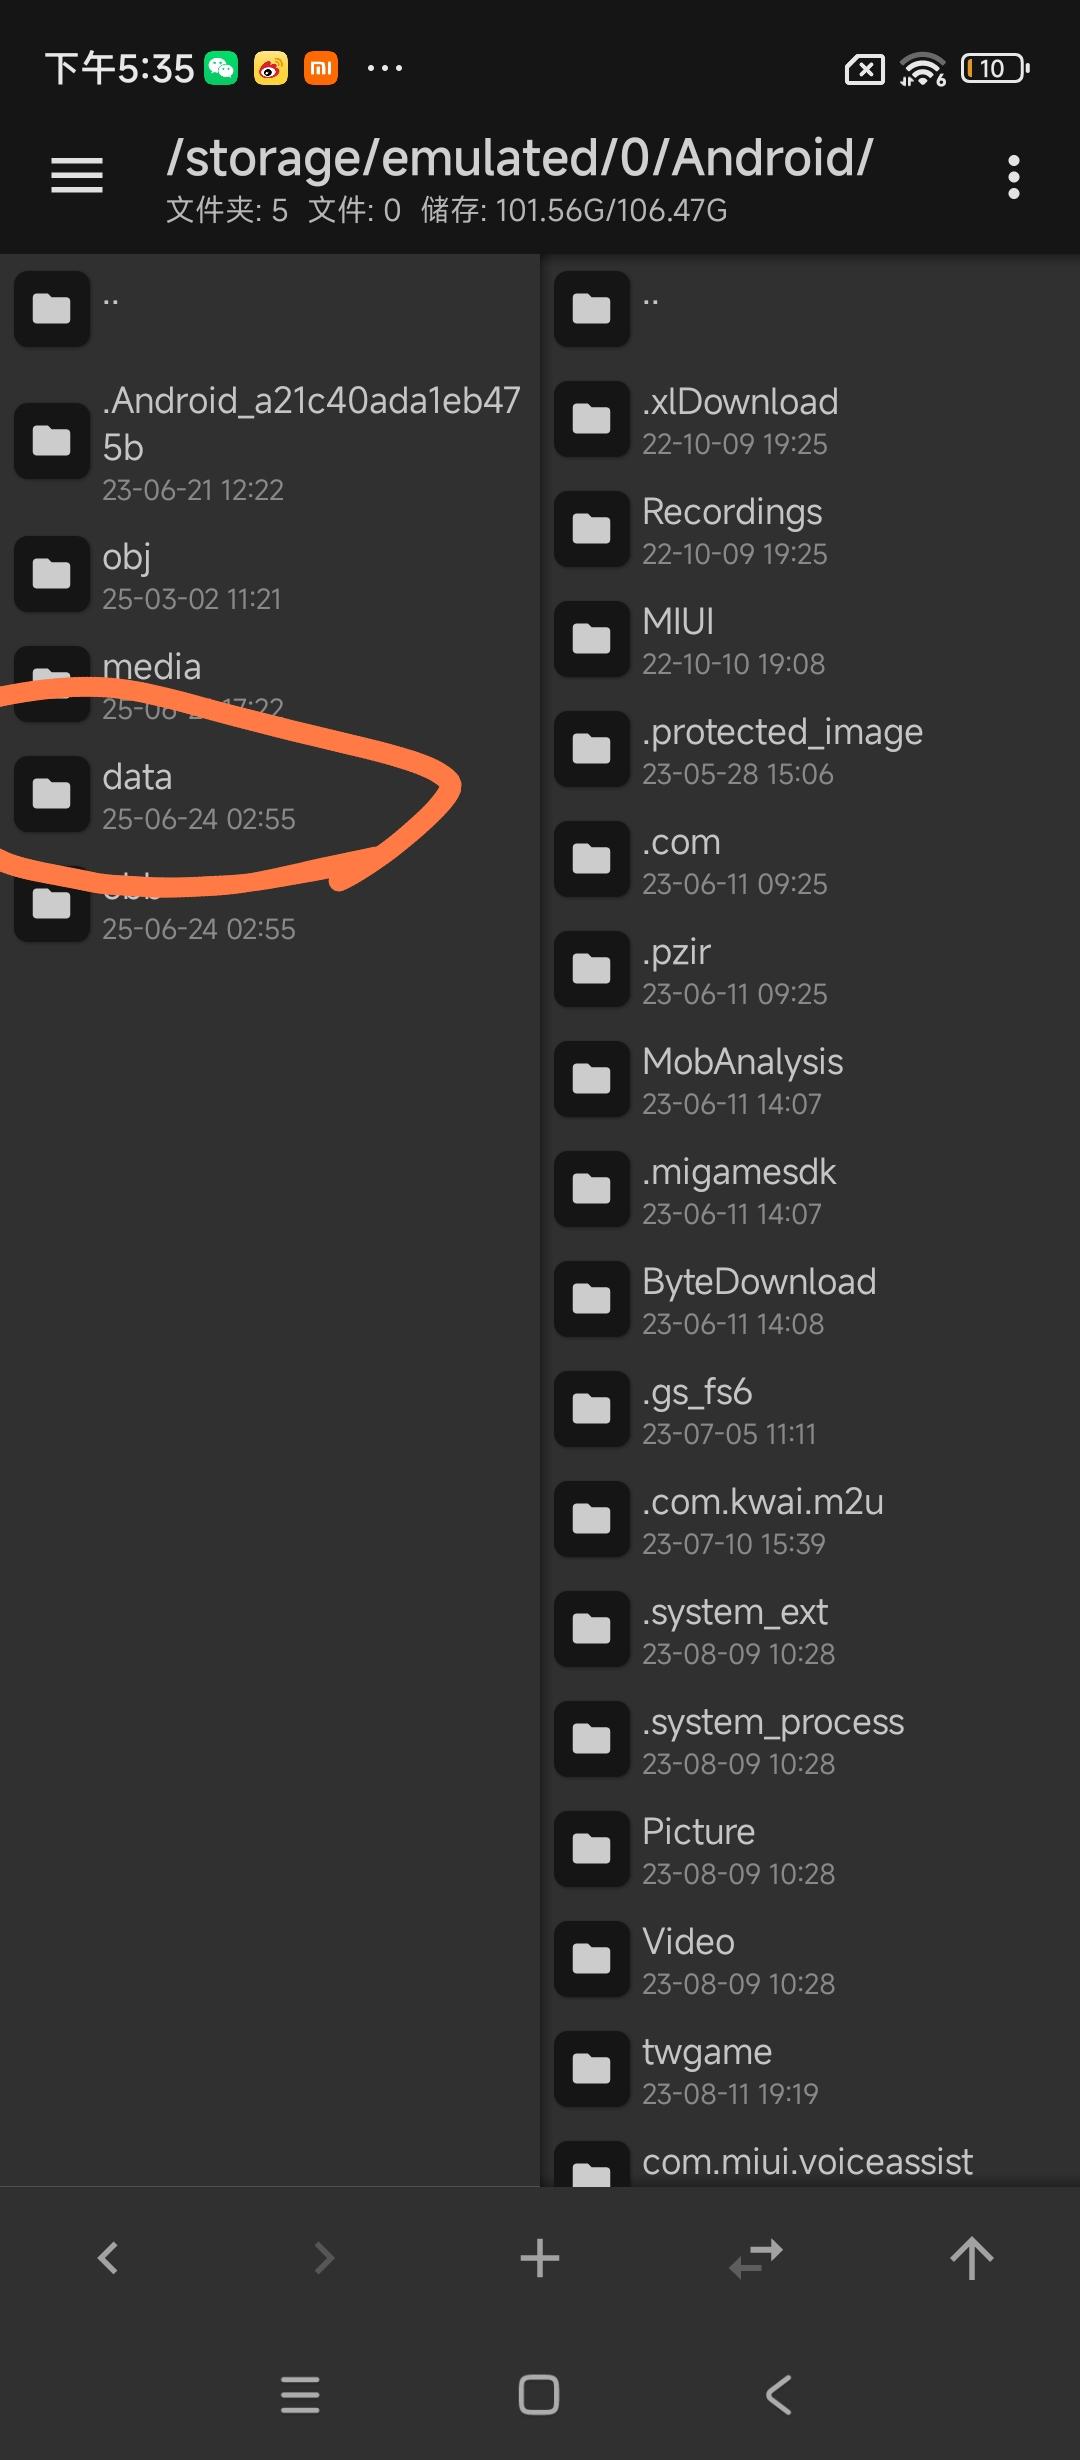Screen dimensions: 1080x2460
Task: Tap the plus icon to create new
Action: coord(540,2258)
